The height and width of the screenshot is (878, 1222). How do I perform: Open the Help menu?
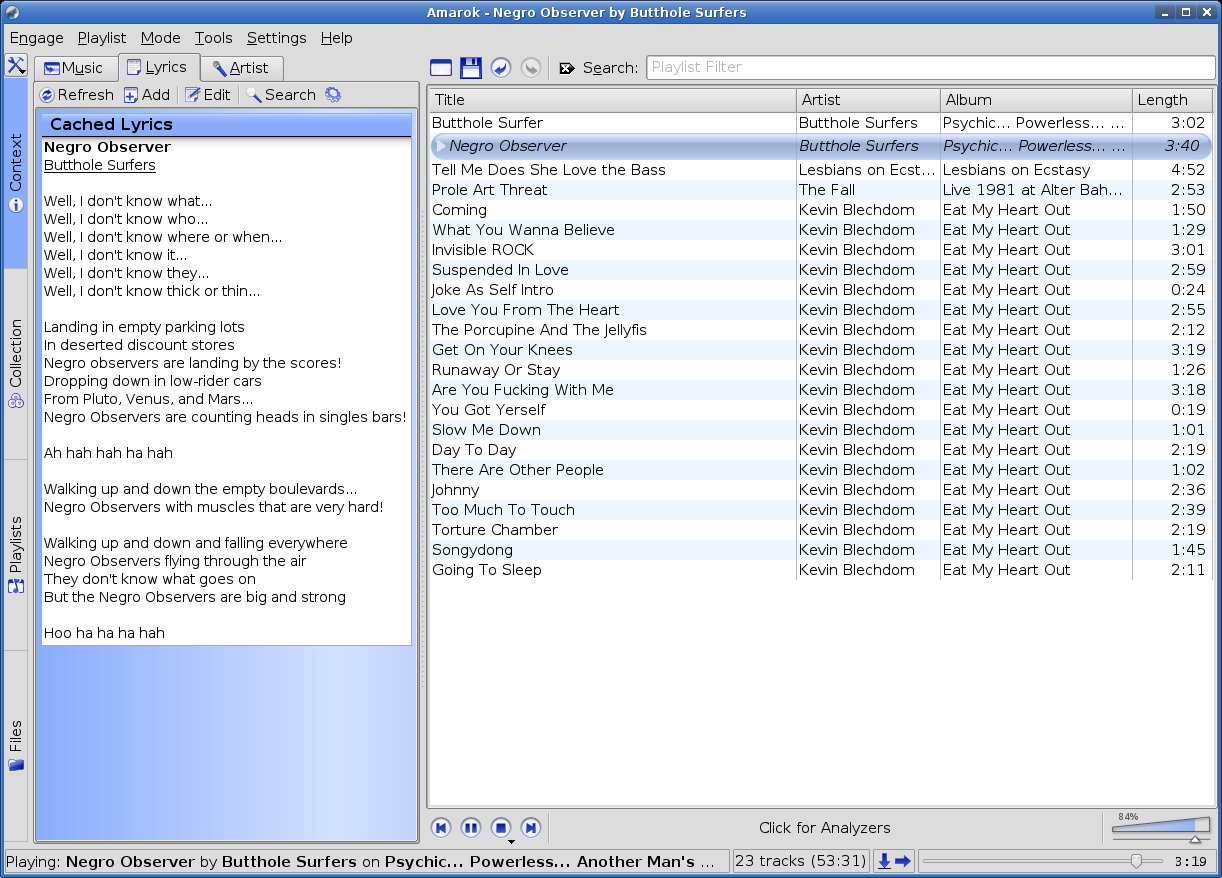[x=337, y=38]
